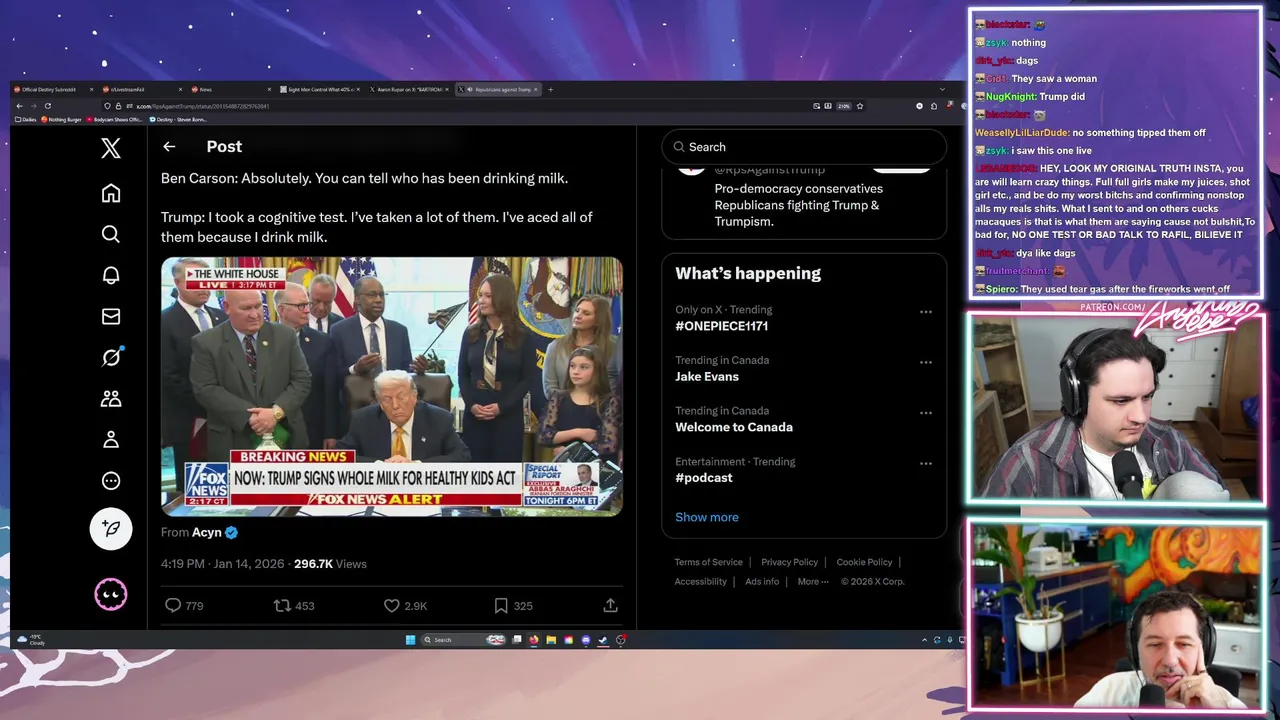Like the post (2.9K likes)
Screen dimensions: 1280x720
406,605
